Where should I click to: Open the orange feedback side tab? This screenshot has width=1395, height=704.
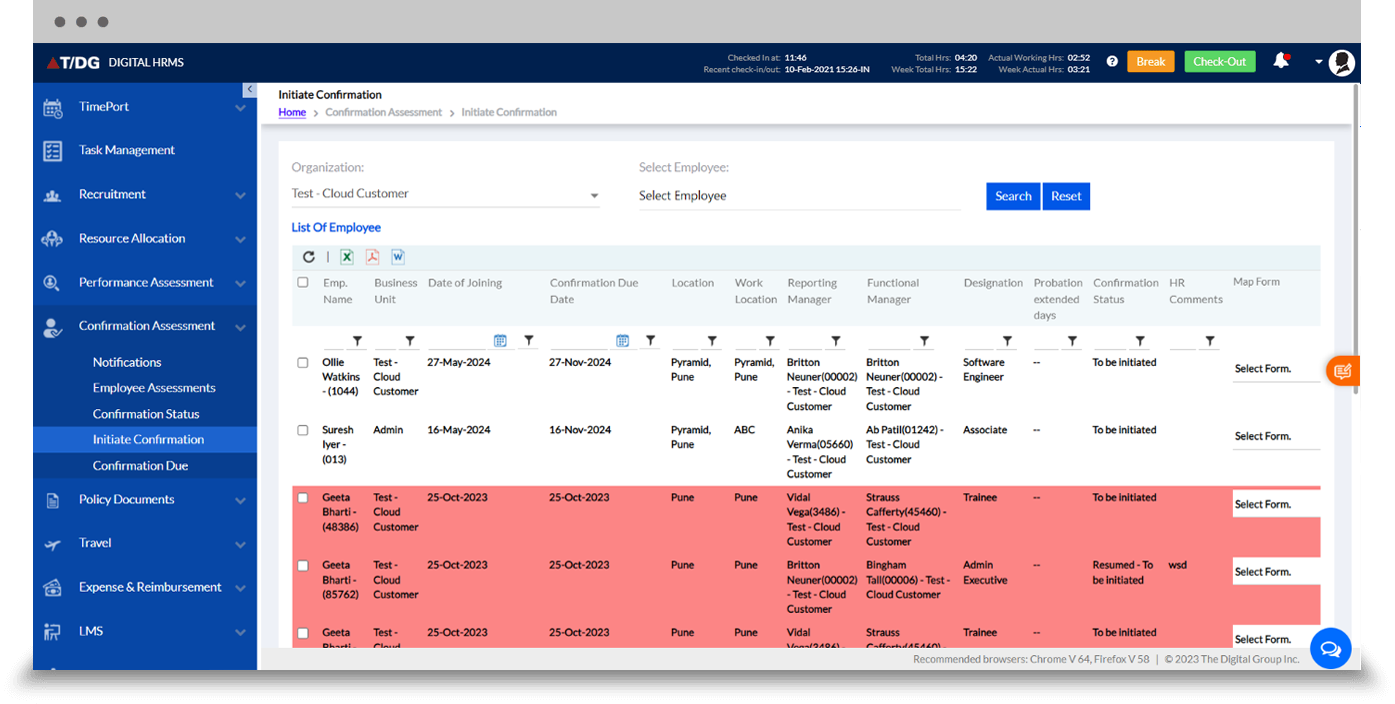pos(1342,371)
